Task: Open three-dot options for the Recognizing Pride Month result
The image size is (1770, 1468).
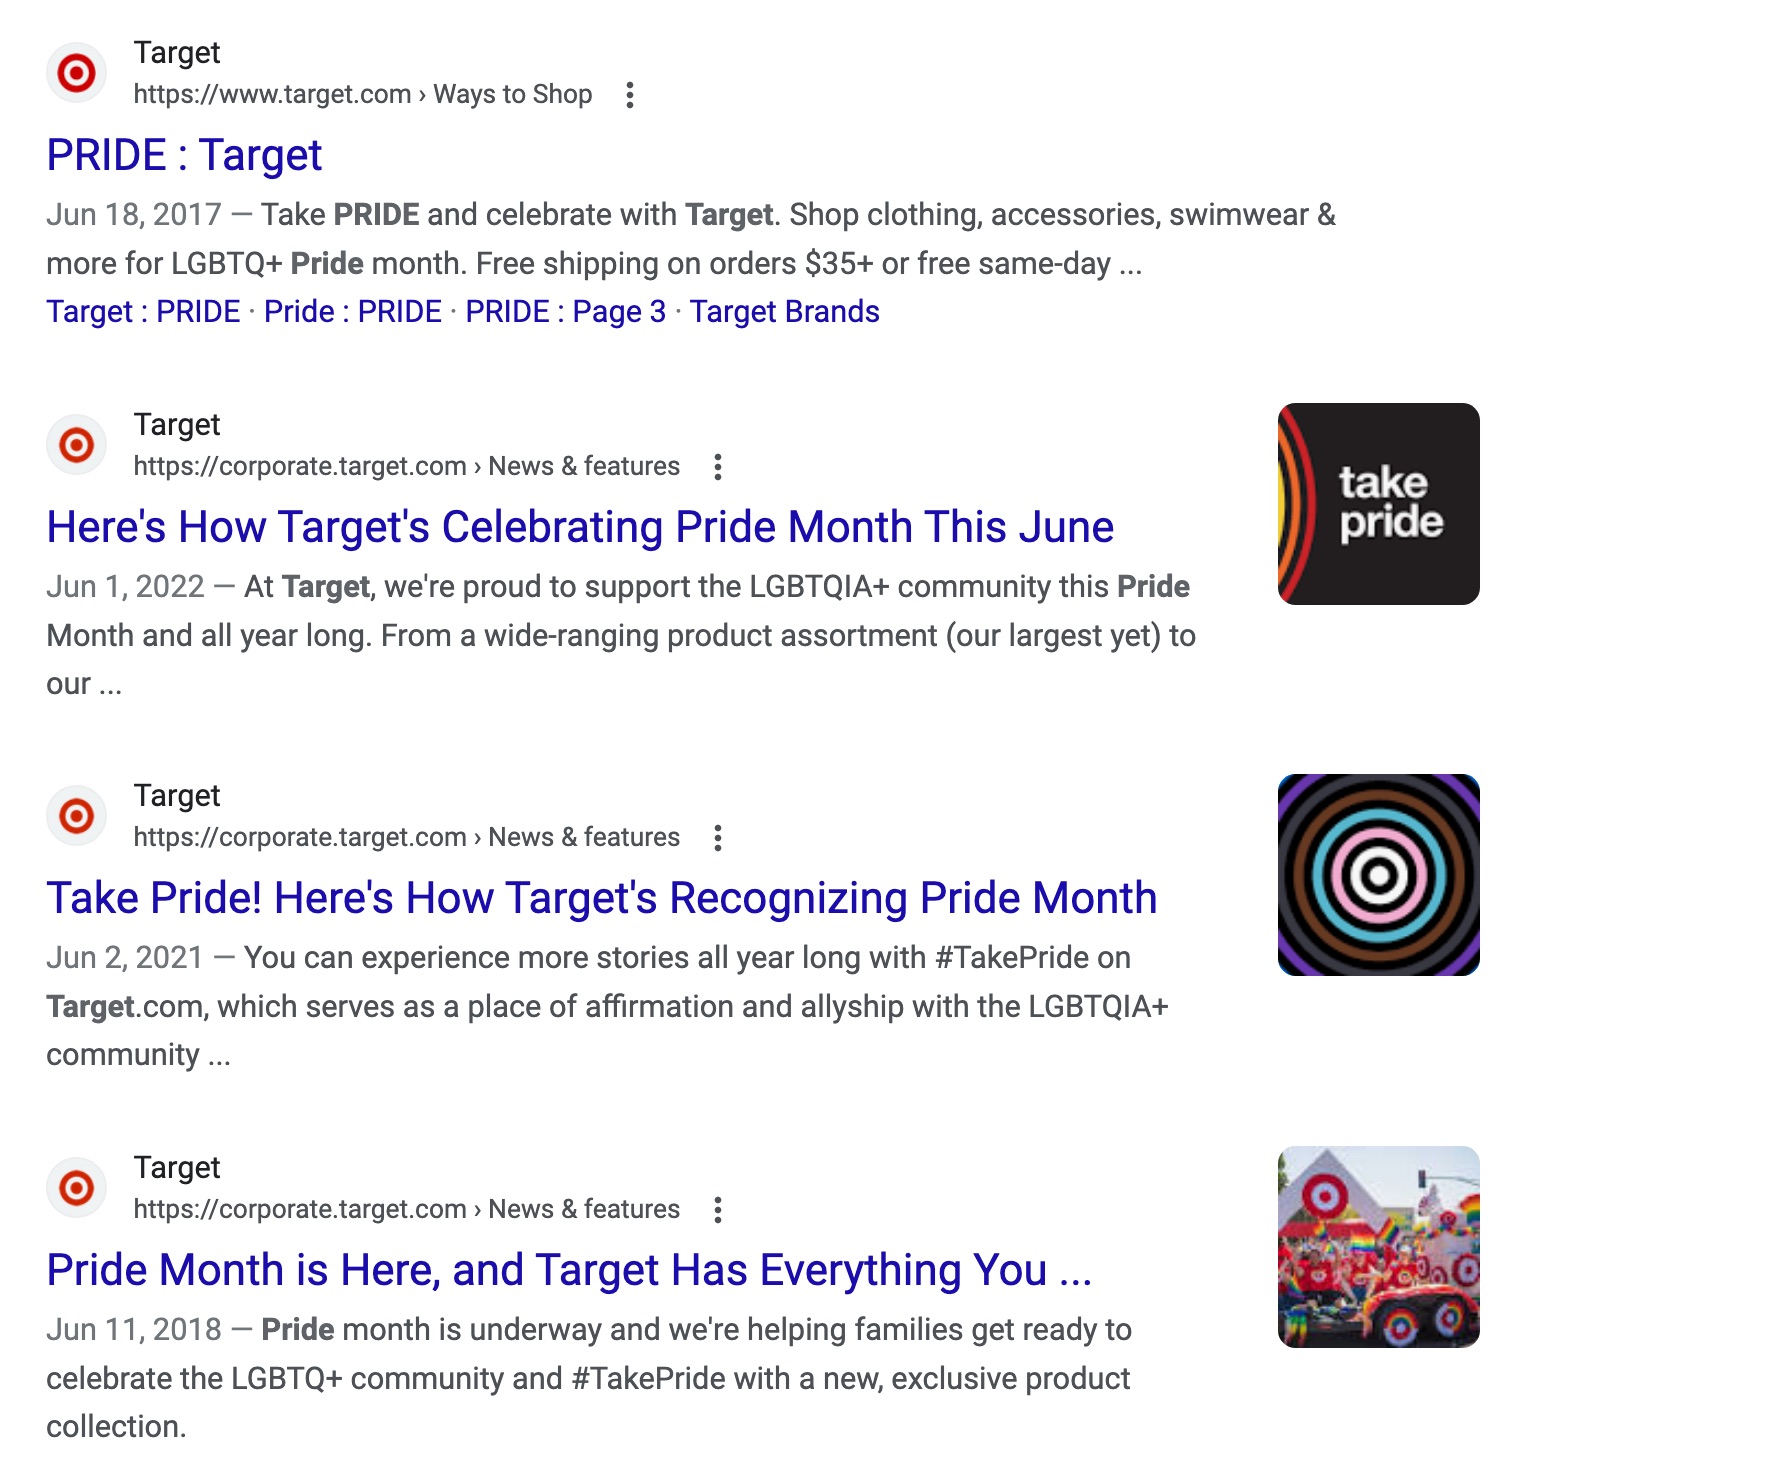Action: (x=717, y=838)
